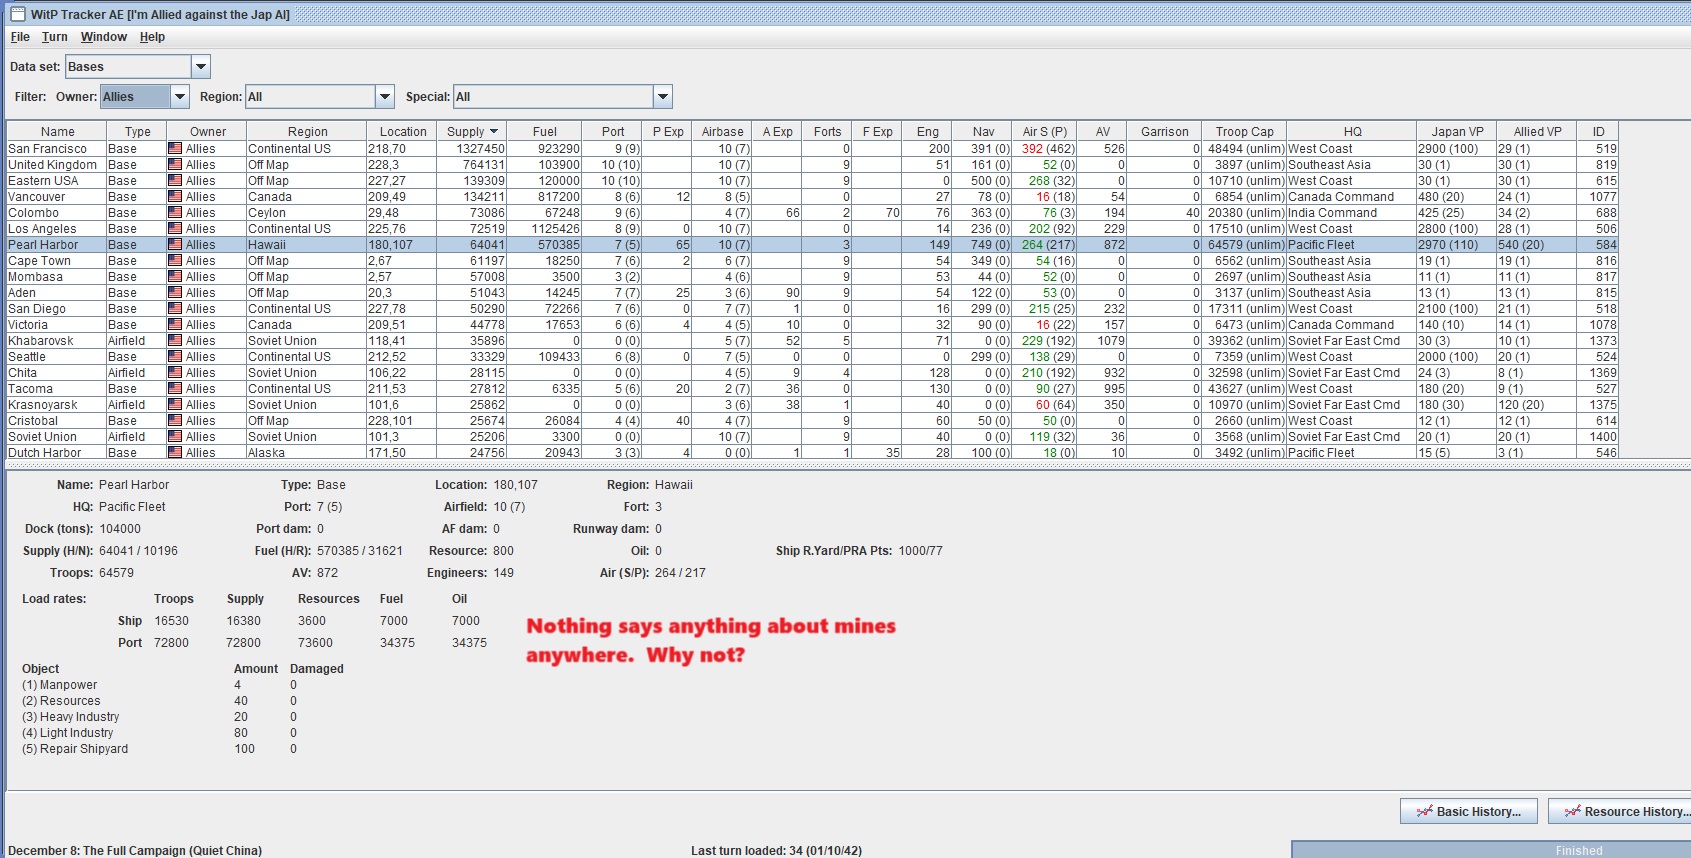Sort by the Garrison column header
The height and width of the screenshot is (858, 1691).
pyautogui.click(x=1165, y=132)
